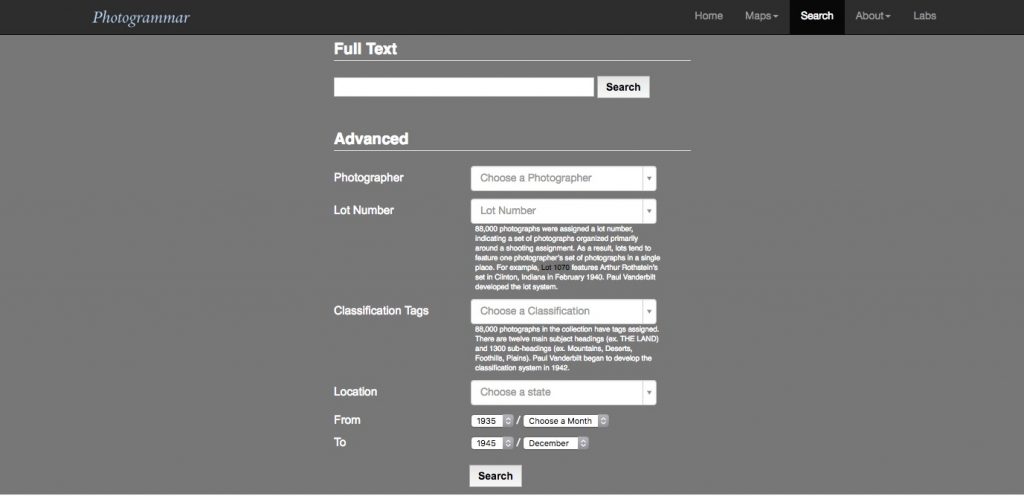Screen dimensions: 1024x496
Task: Open the Choose a Photographer dropdown
Action: pyautogui.click(x=556, y=178)
